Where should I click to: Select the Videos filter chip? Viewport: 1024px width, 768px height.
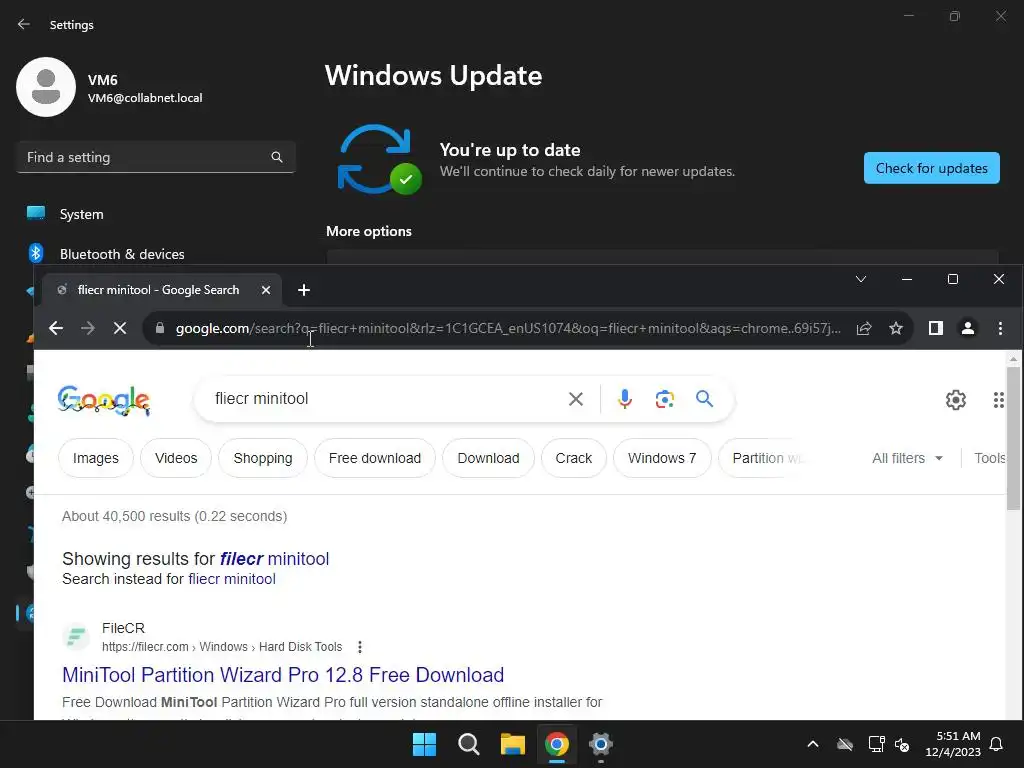click(x=176, y=458)
